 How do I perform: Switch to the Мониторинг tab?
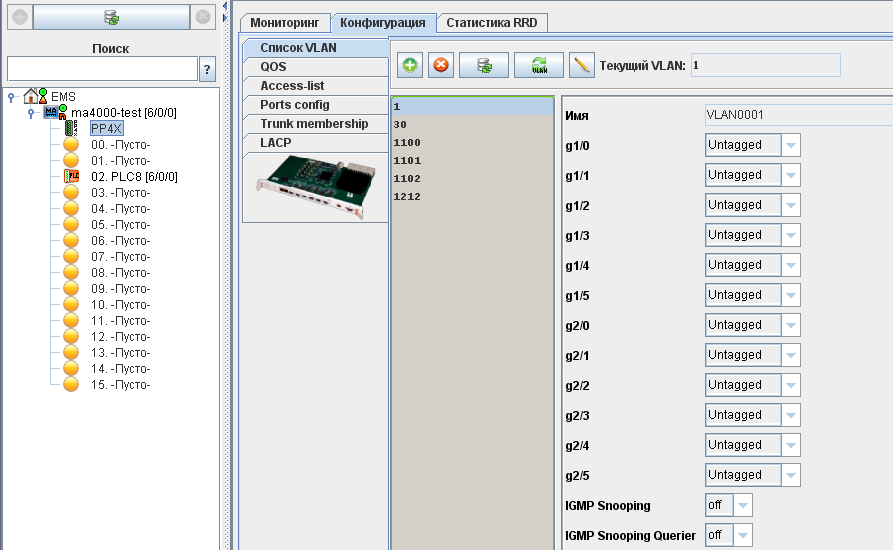(x=284, y=22)
